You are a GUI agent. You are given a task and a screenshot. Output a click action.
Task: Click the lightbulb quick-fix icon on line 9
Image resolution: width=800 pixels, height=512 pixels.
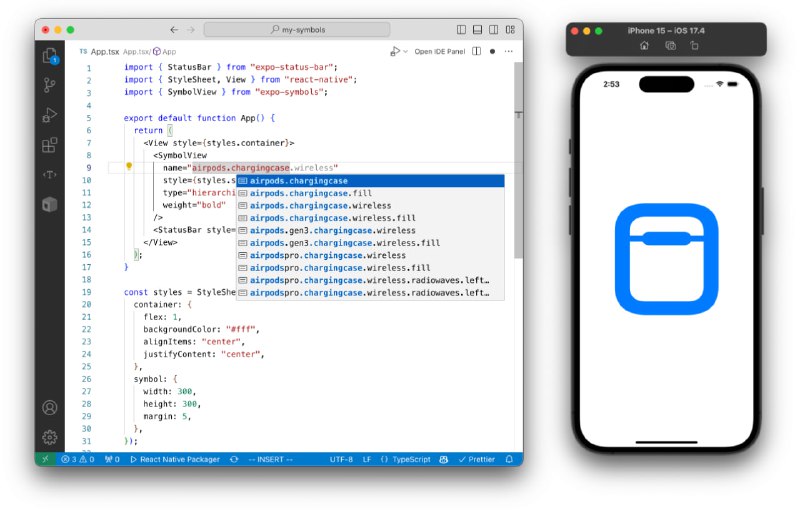(129, 166)
